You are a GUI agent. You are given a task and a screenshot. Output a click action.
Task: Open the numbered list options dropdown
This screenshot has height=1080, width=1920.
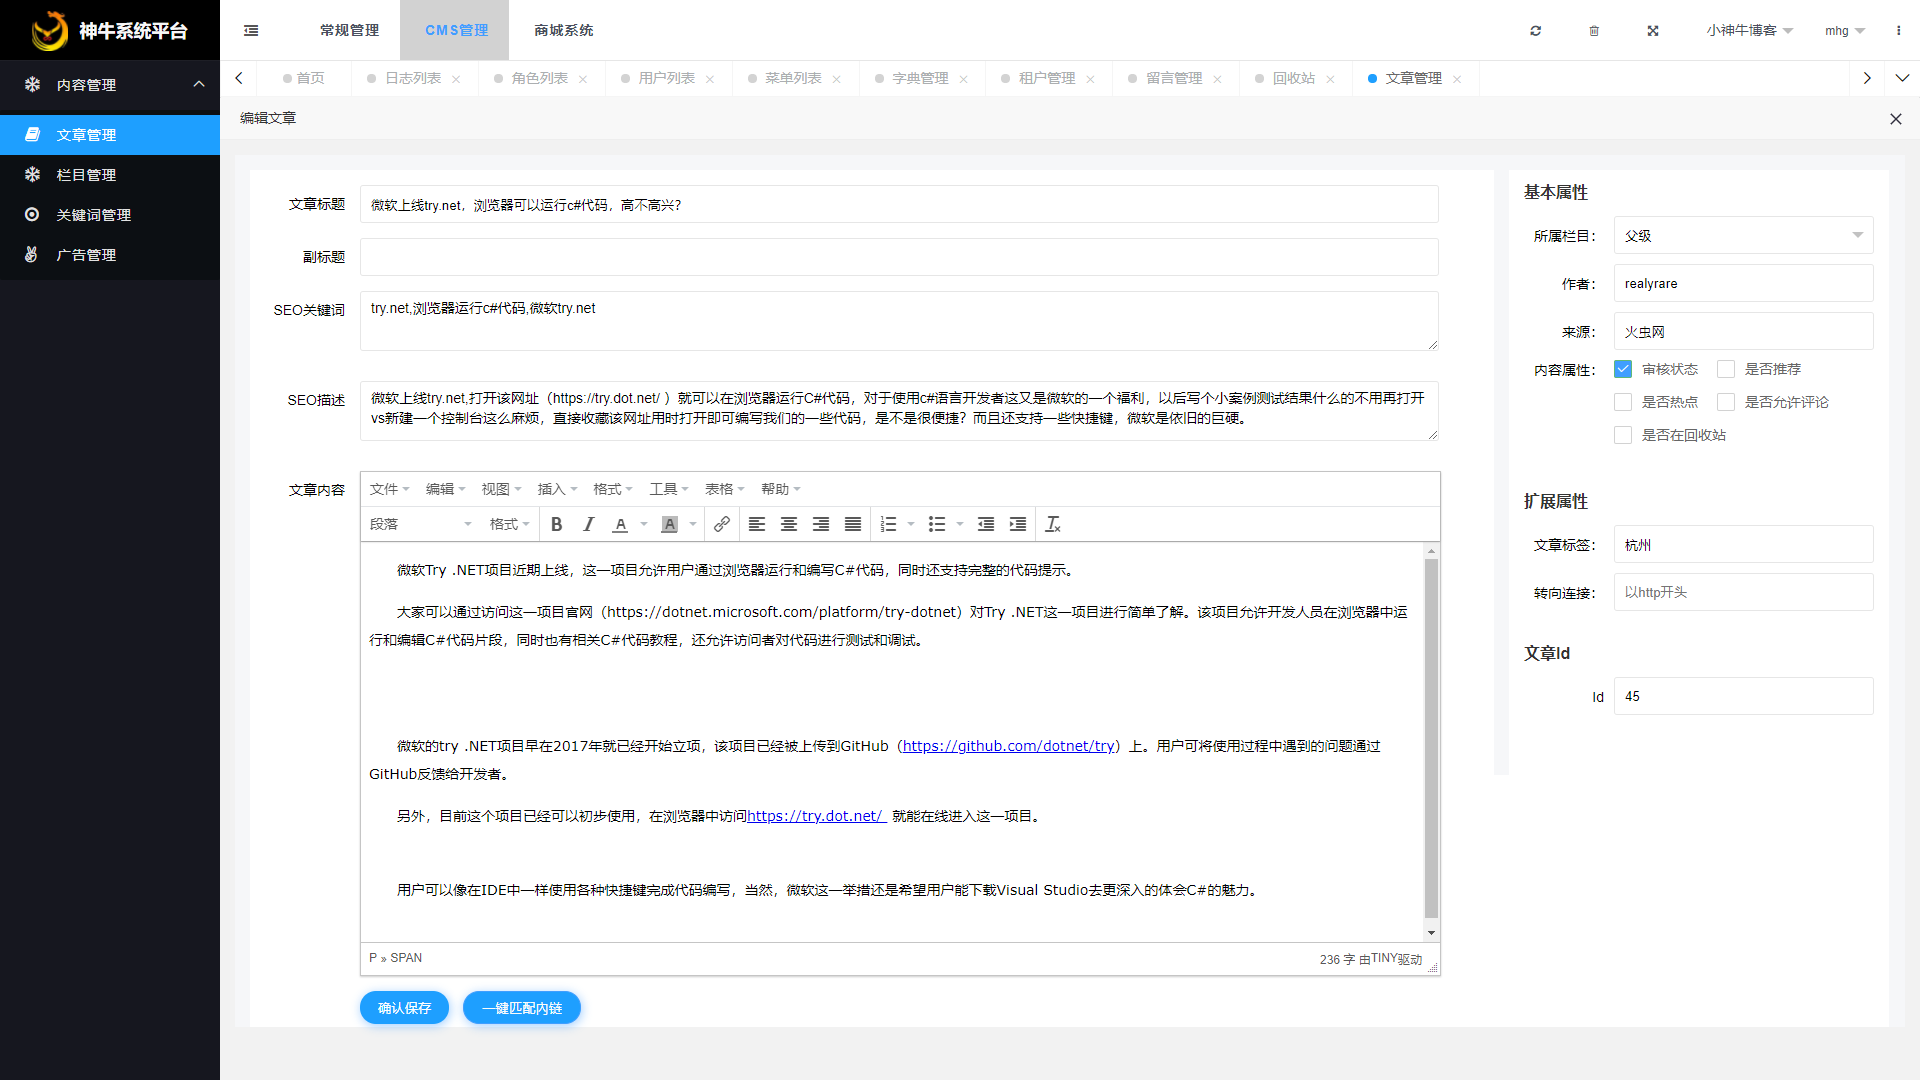[909, 523]
